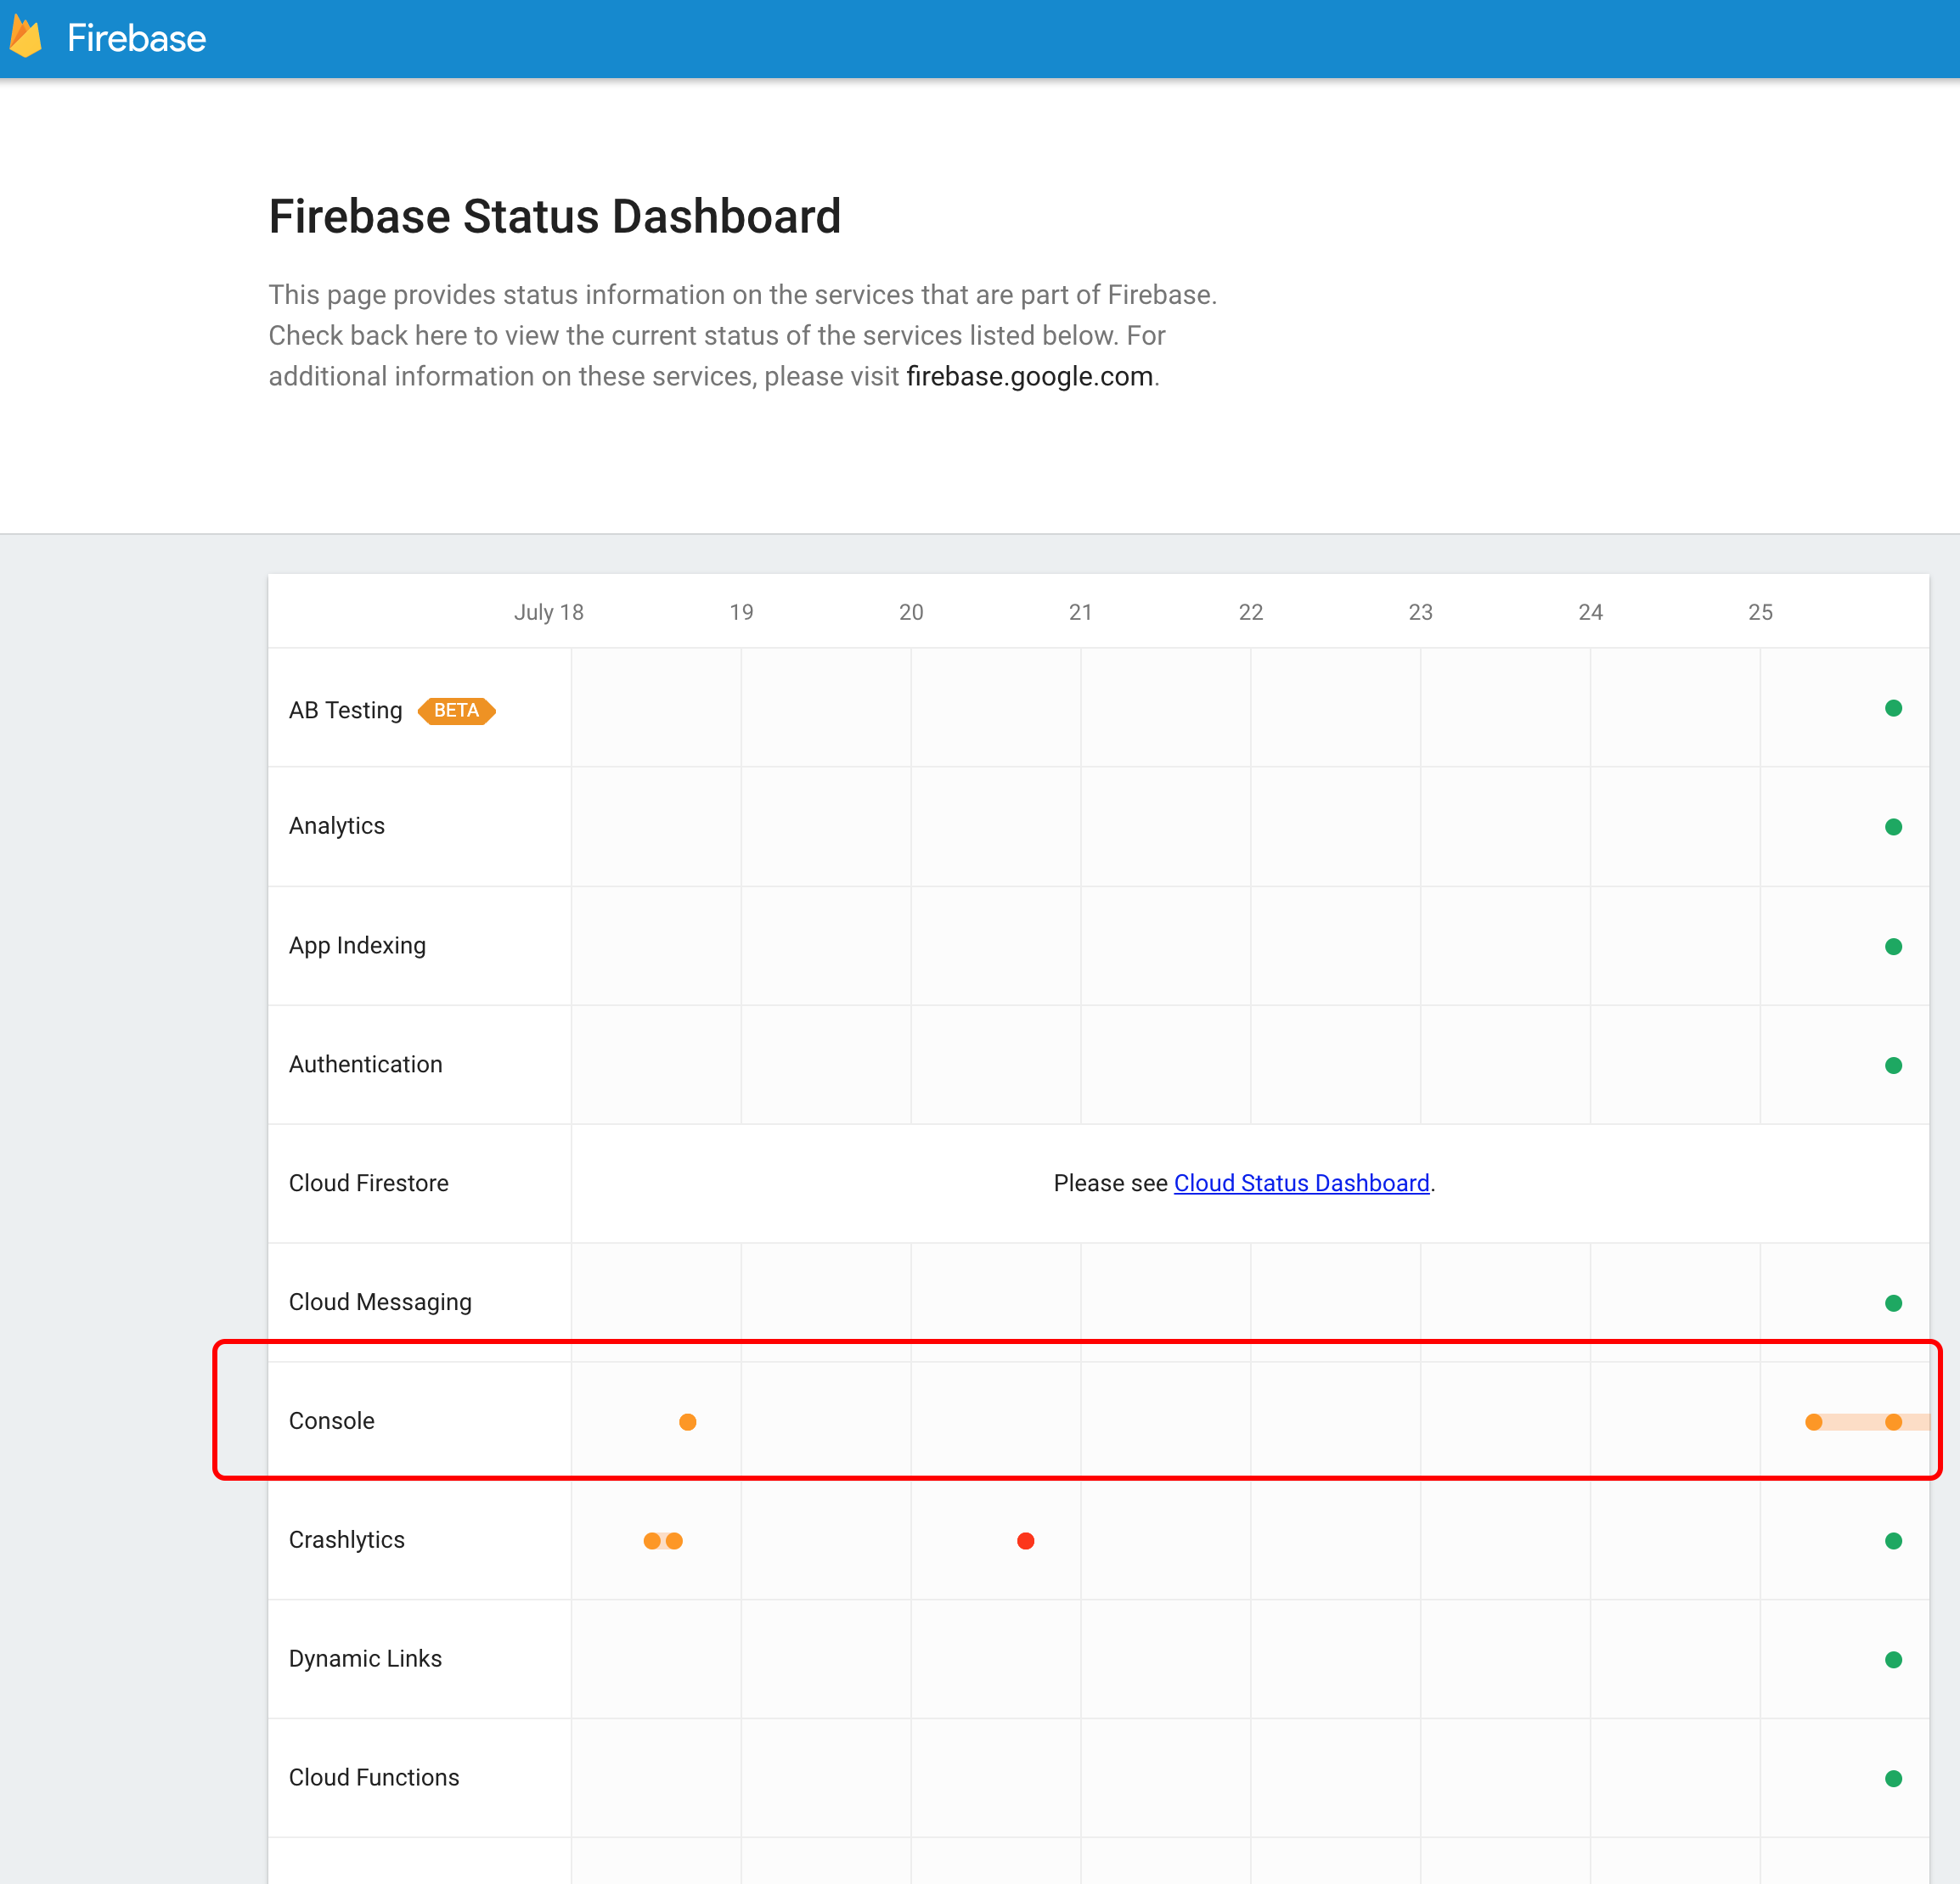
Task: Click Cloud Functions green status dot
Action: 1892,1779
